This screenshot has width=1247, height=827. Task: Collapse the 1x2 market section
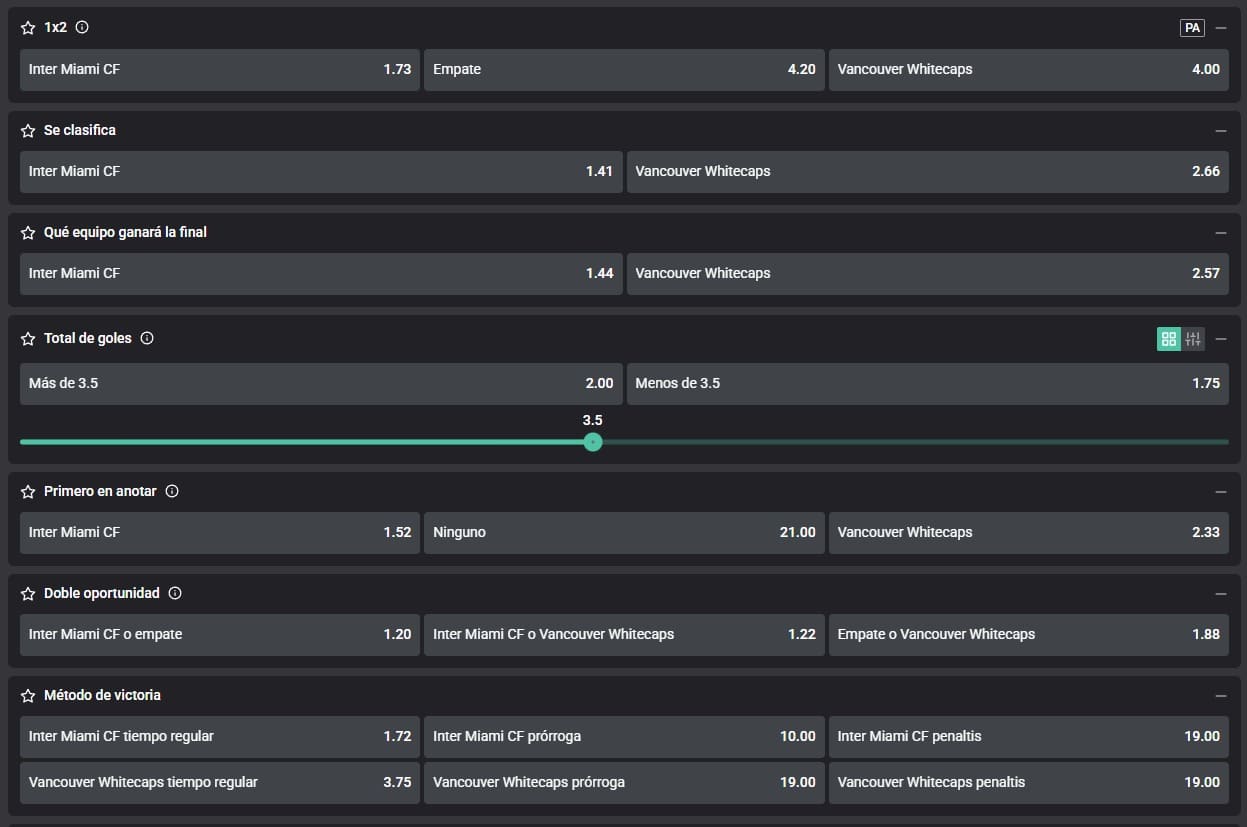click(x=1221, y=28)
